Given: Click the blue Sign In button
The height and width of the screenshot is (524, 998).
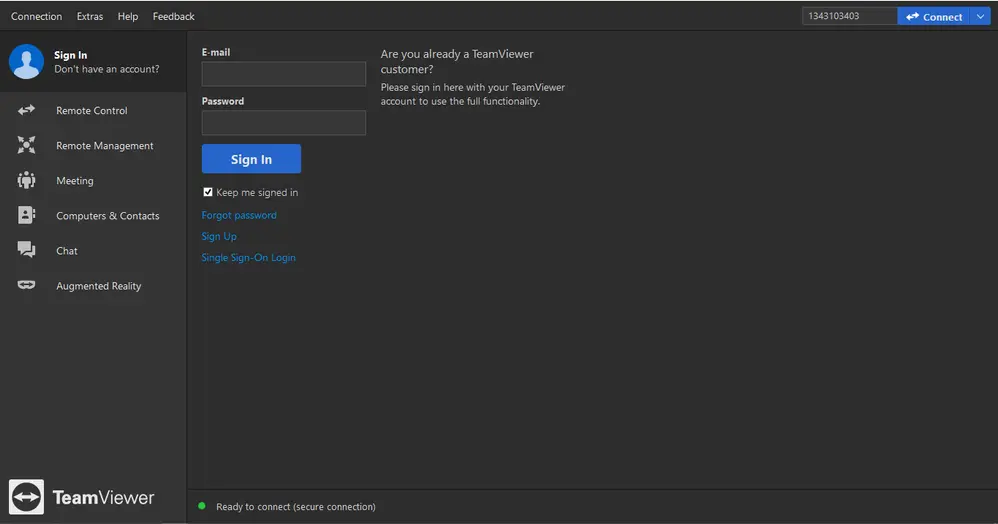Looking at the screenshot, I should (251, 159).
